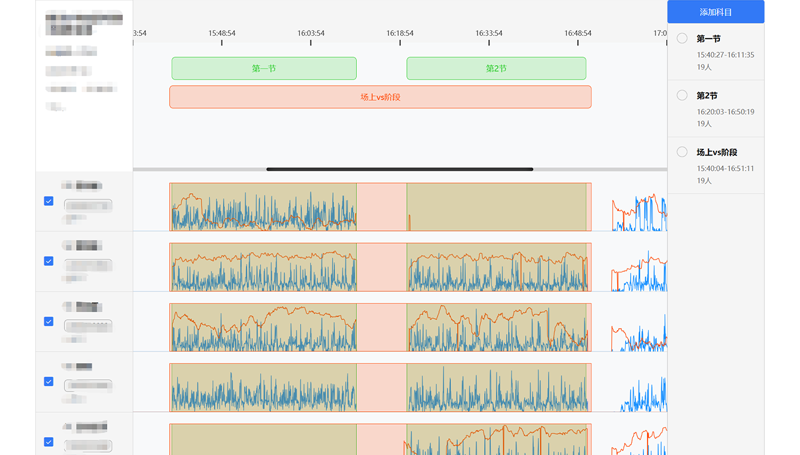The image size is (800, 455).
Task: Click the 16:33:54 time axis label
Action: point(489,33)
